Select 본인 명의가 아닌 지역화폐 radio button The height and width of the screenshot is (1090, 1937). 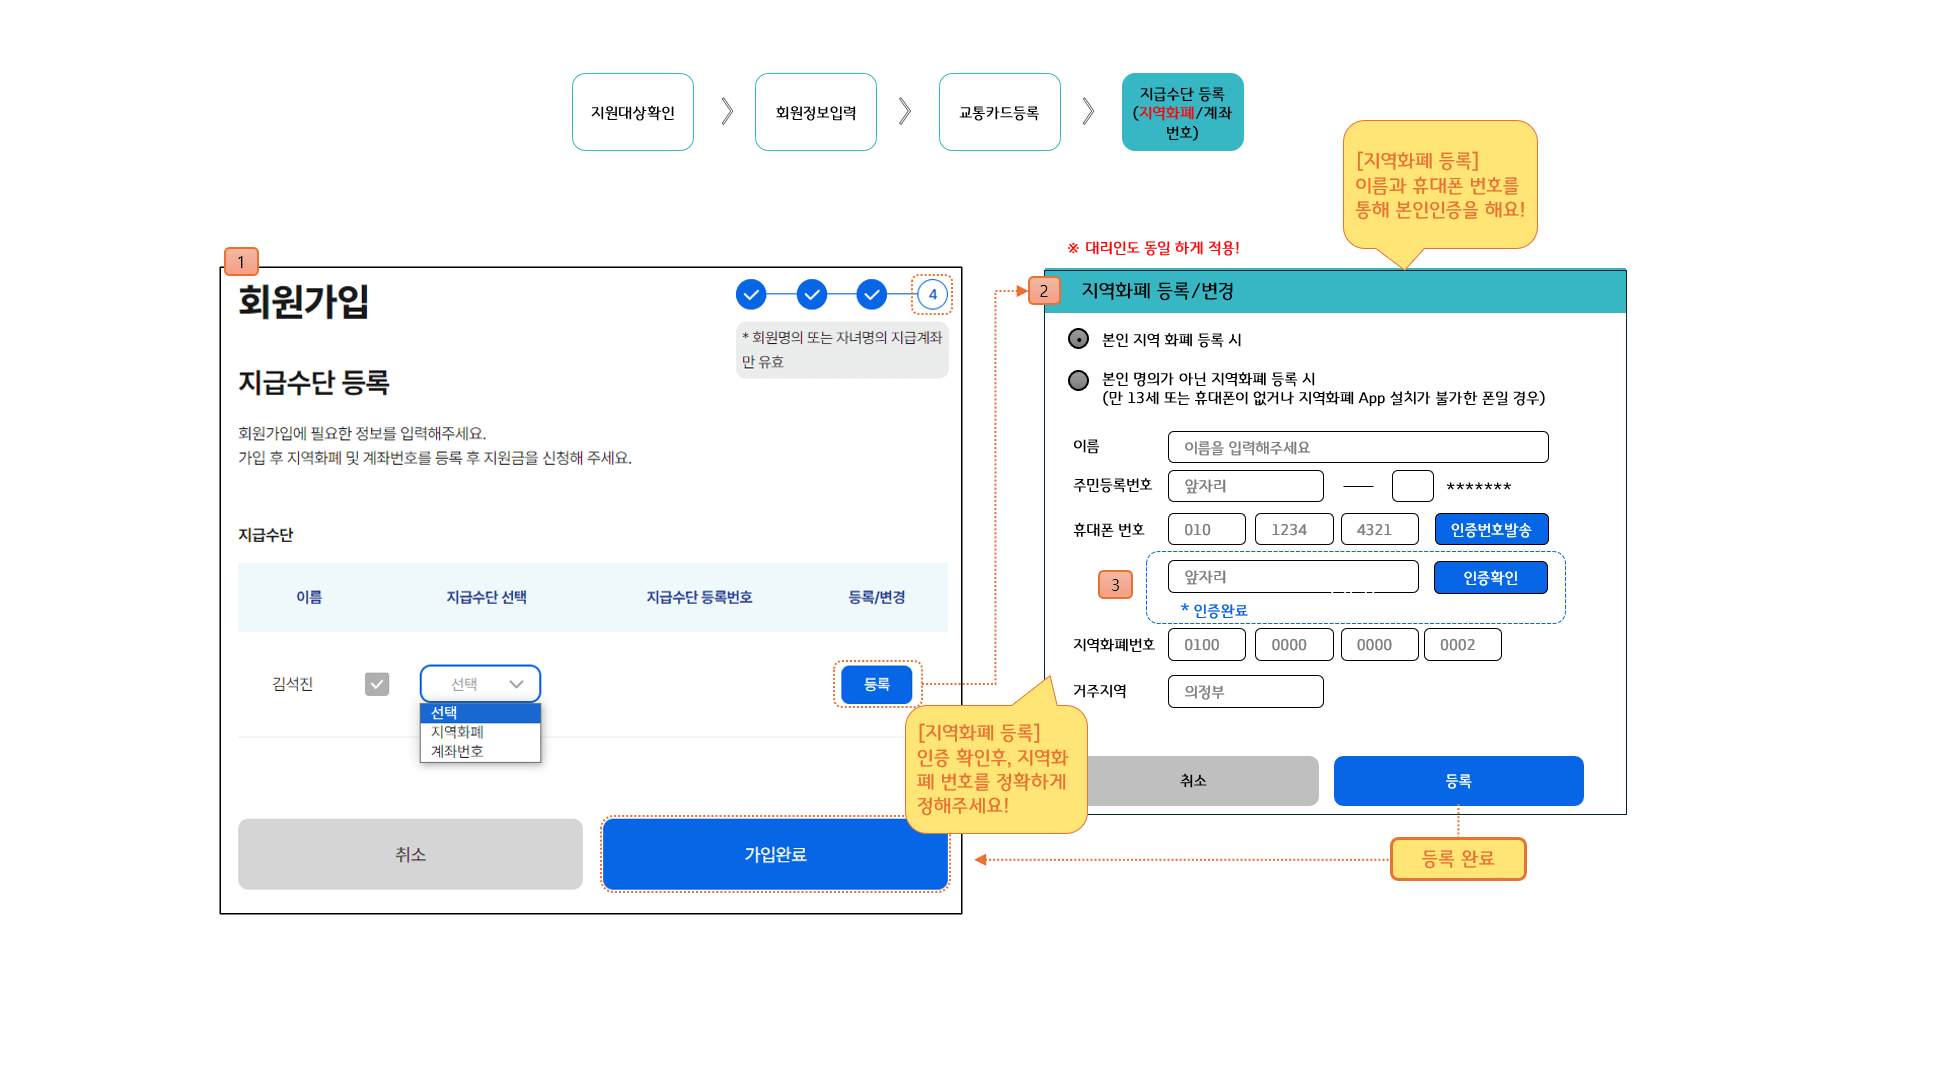[1078, 380]
